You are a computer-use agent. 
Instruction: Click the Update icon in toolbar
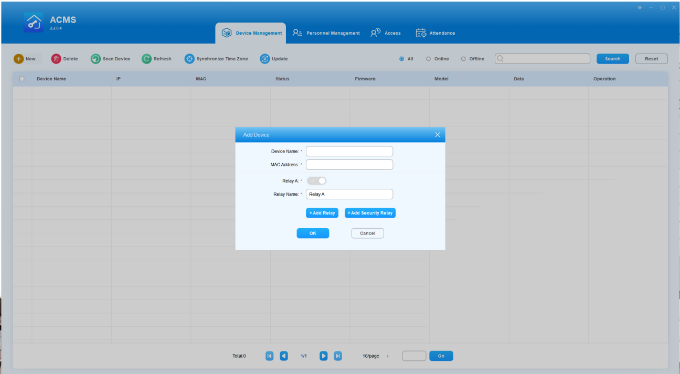tap(265, 59)
